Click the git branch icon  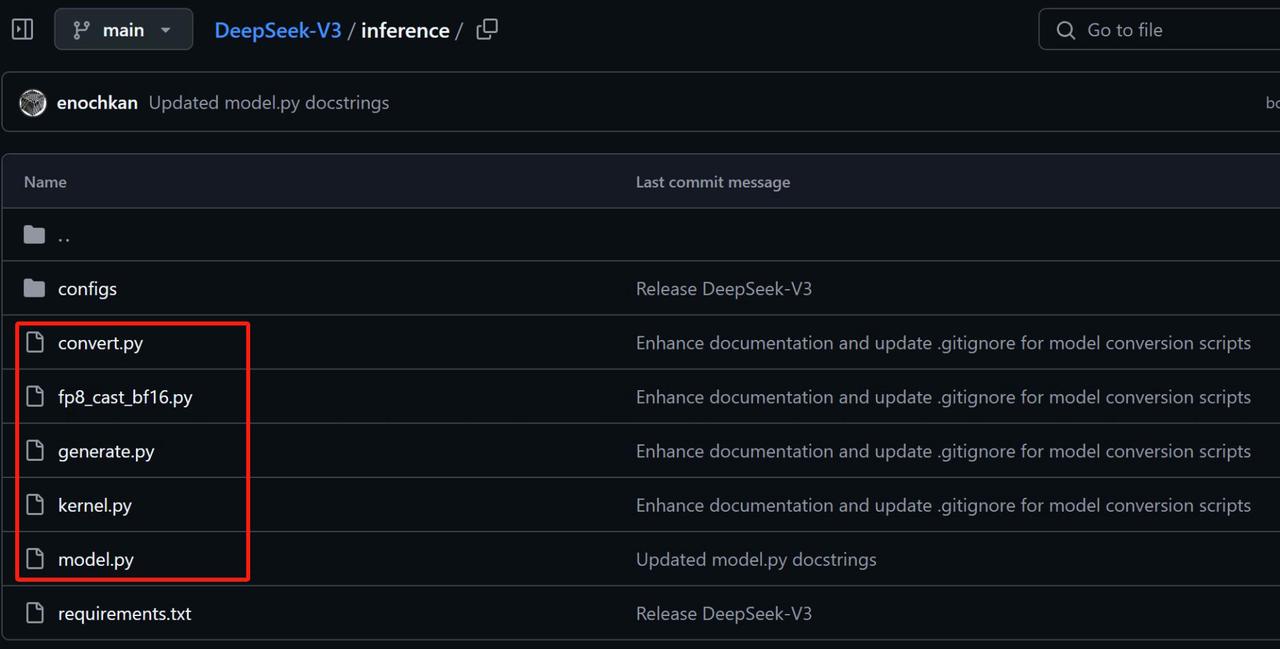pyautogui.click(x=82, y=30)
